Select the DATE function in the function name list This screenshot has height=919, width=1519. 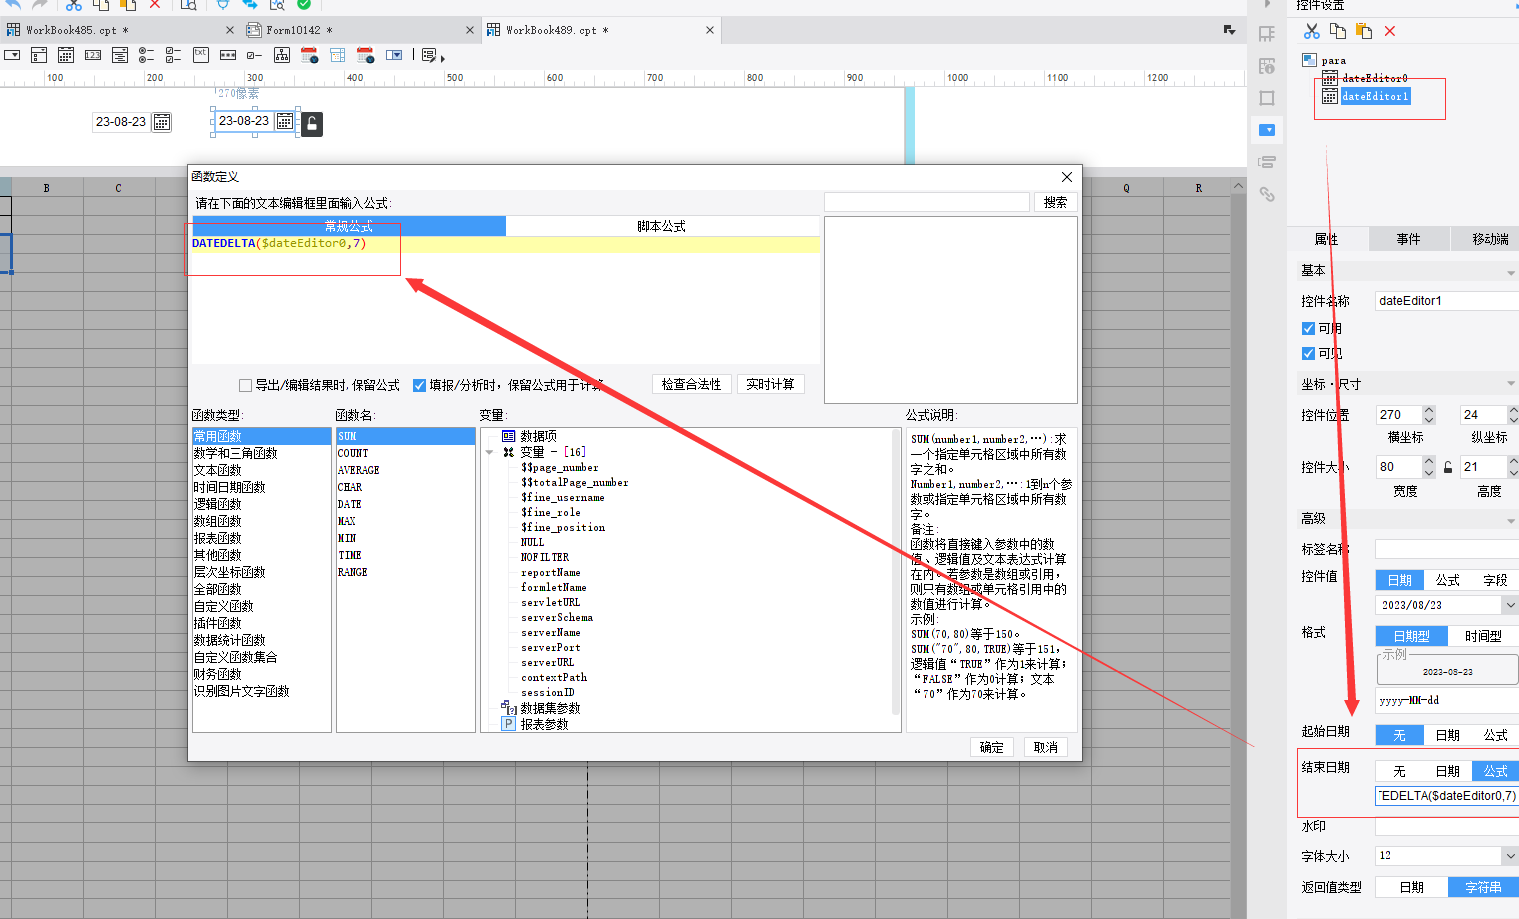(350, 504)
